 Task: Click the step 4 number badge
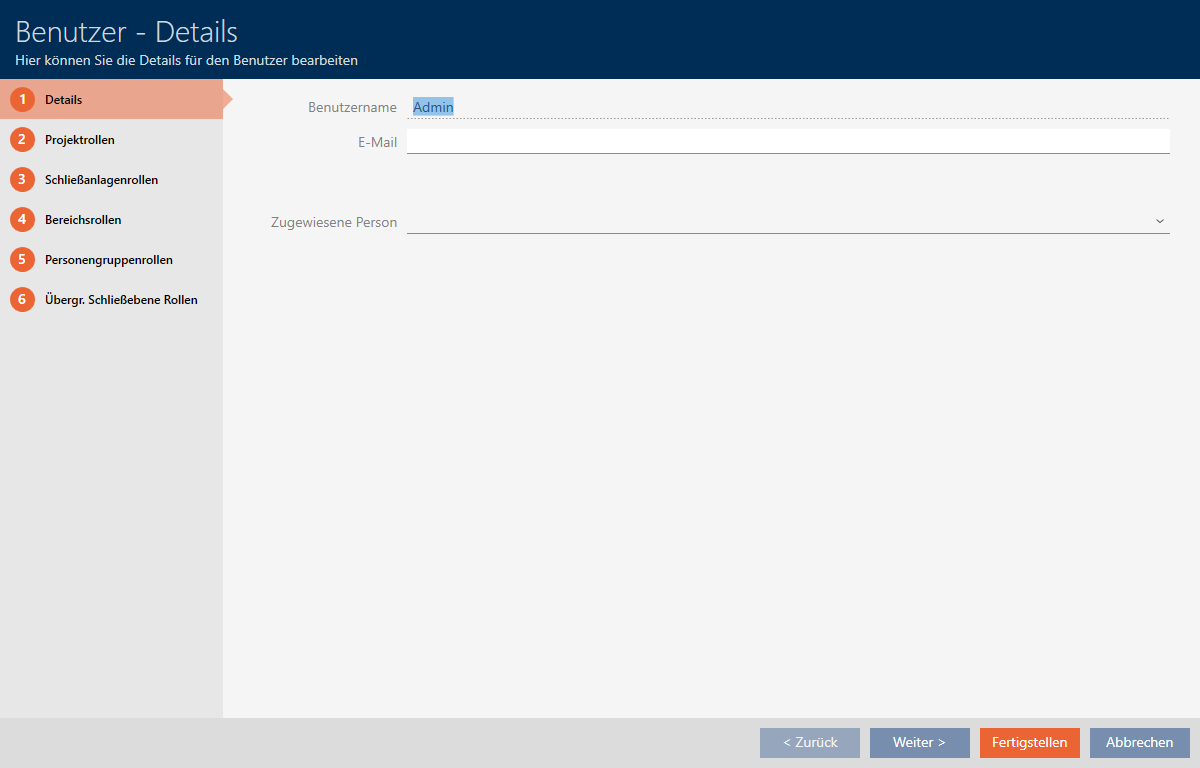click(x=22, y=220)
